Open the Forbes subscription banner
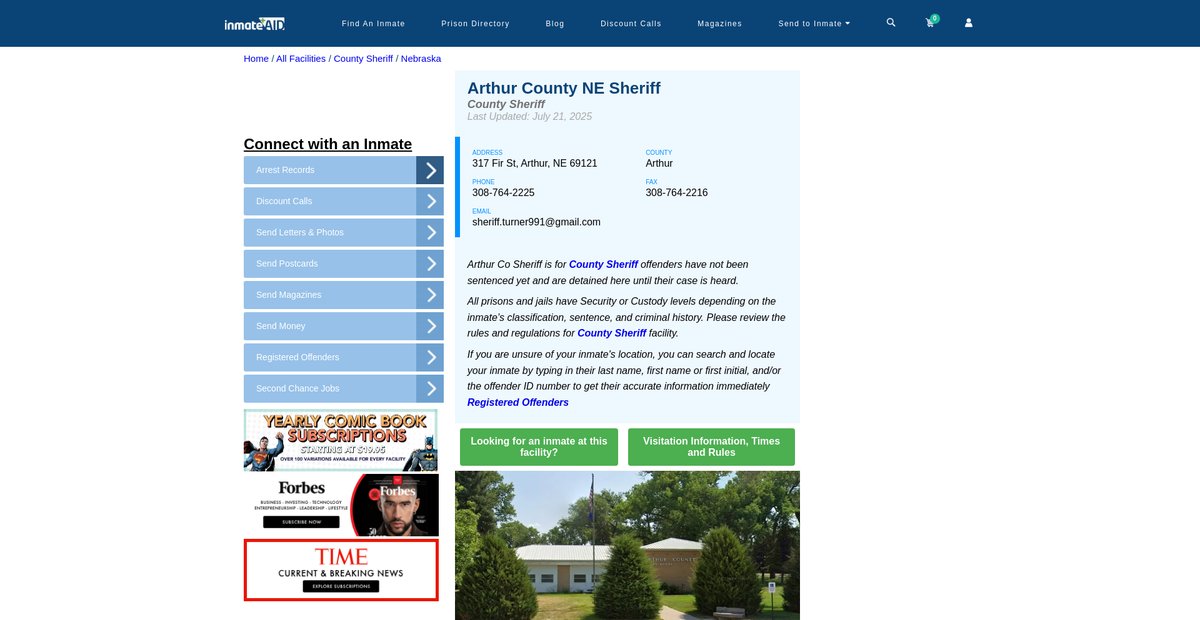This screenshot has height=620, width=1200. pos(341,505)
